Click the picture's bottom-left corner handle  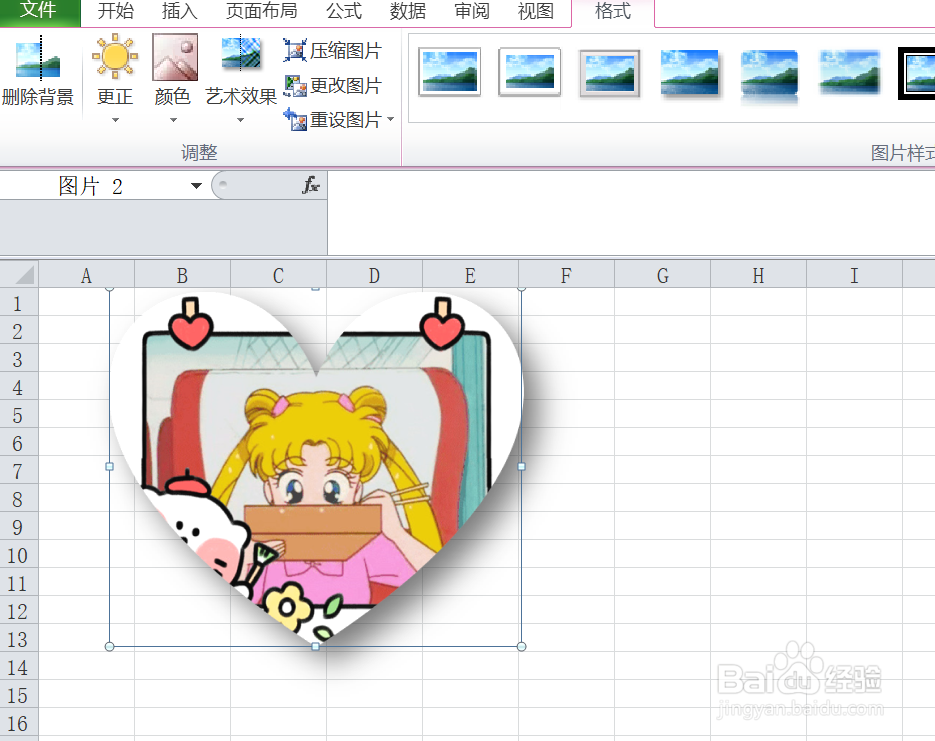110,646
